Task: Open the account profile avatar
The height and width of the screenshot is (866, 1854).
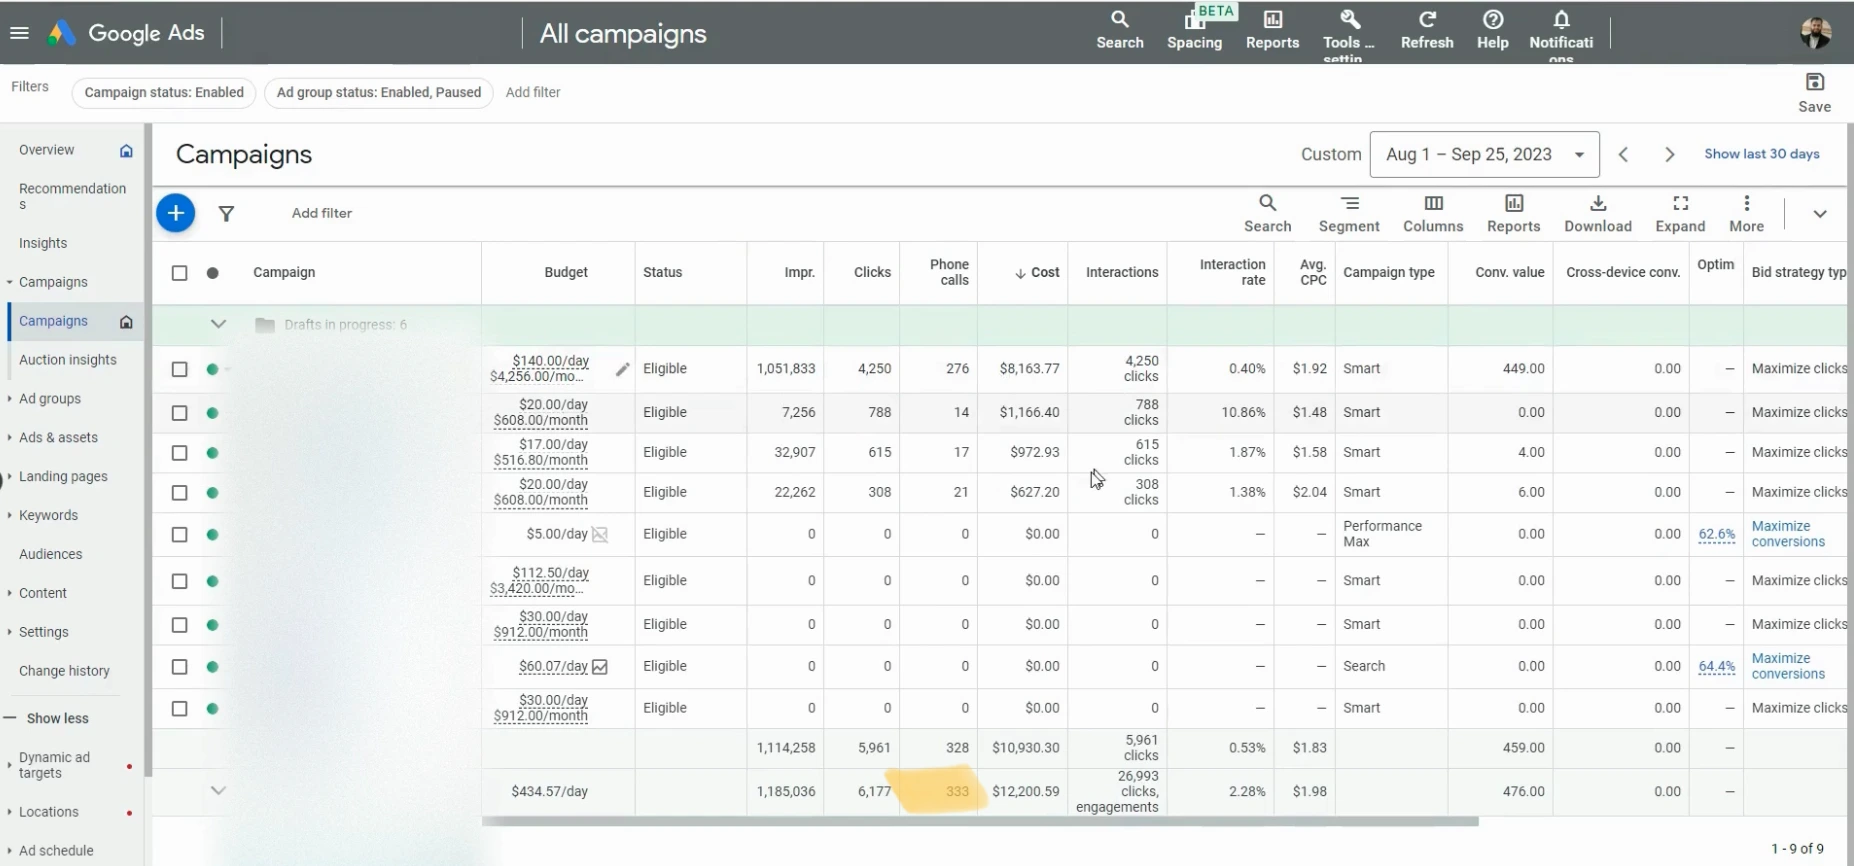Action: tap(1816, 33)
